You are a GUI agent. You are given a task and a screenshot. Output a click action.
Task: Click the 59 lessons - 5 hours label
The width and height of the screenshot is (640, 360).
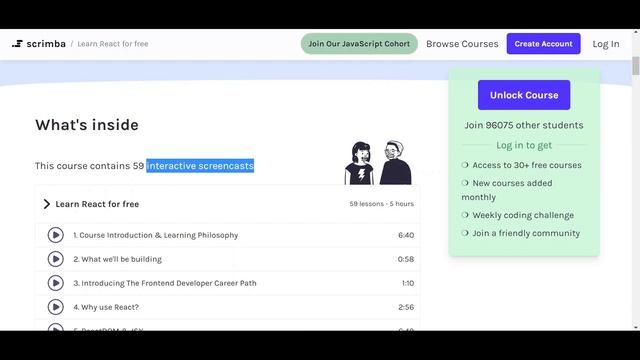(x=381, y=204)
